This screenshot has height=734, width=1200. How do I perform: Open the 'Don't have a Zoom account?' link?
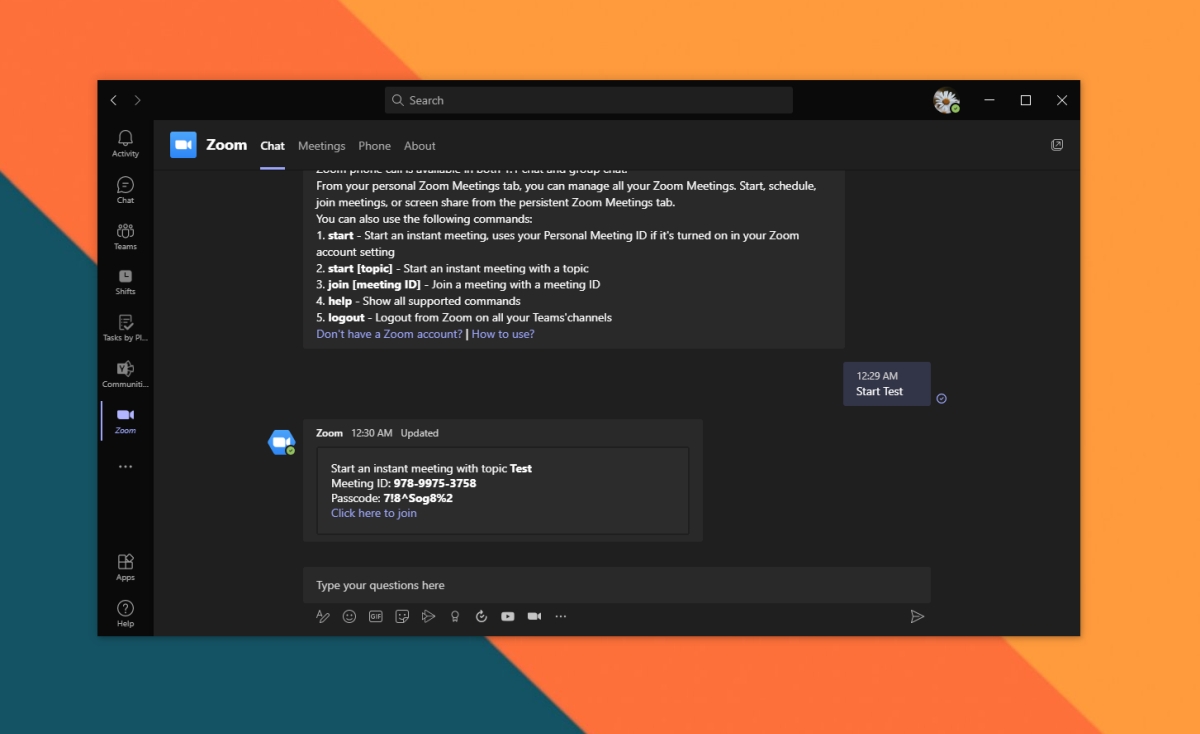click(388, 334)
